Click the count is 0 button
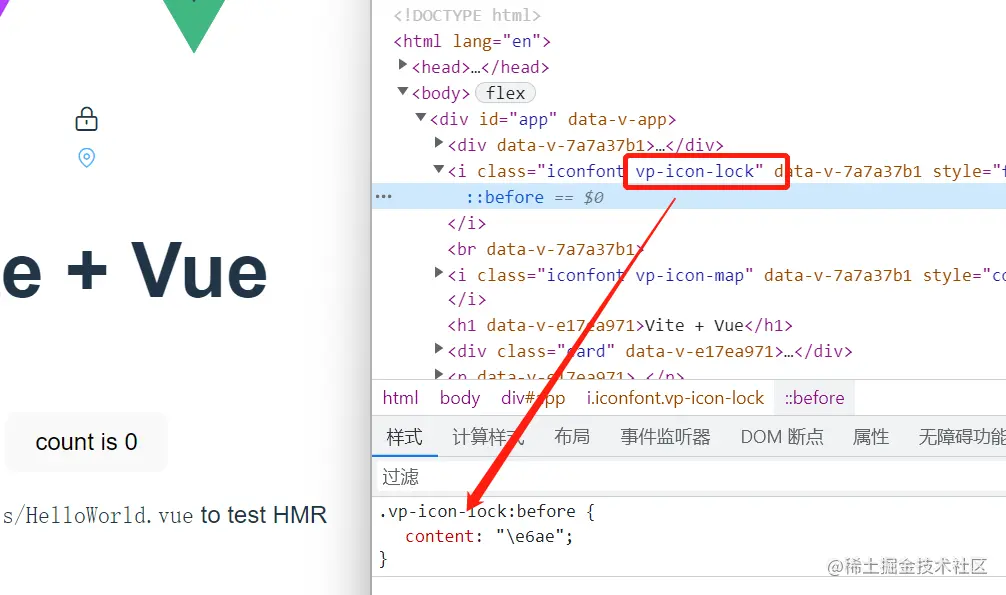The height and width of the screenshot is (595, 1006). click(87, 442)
